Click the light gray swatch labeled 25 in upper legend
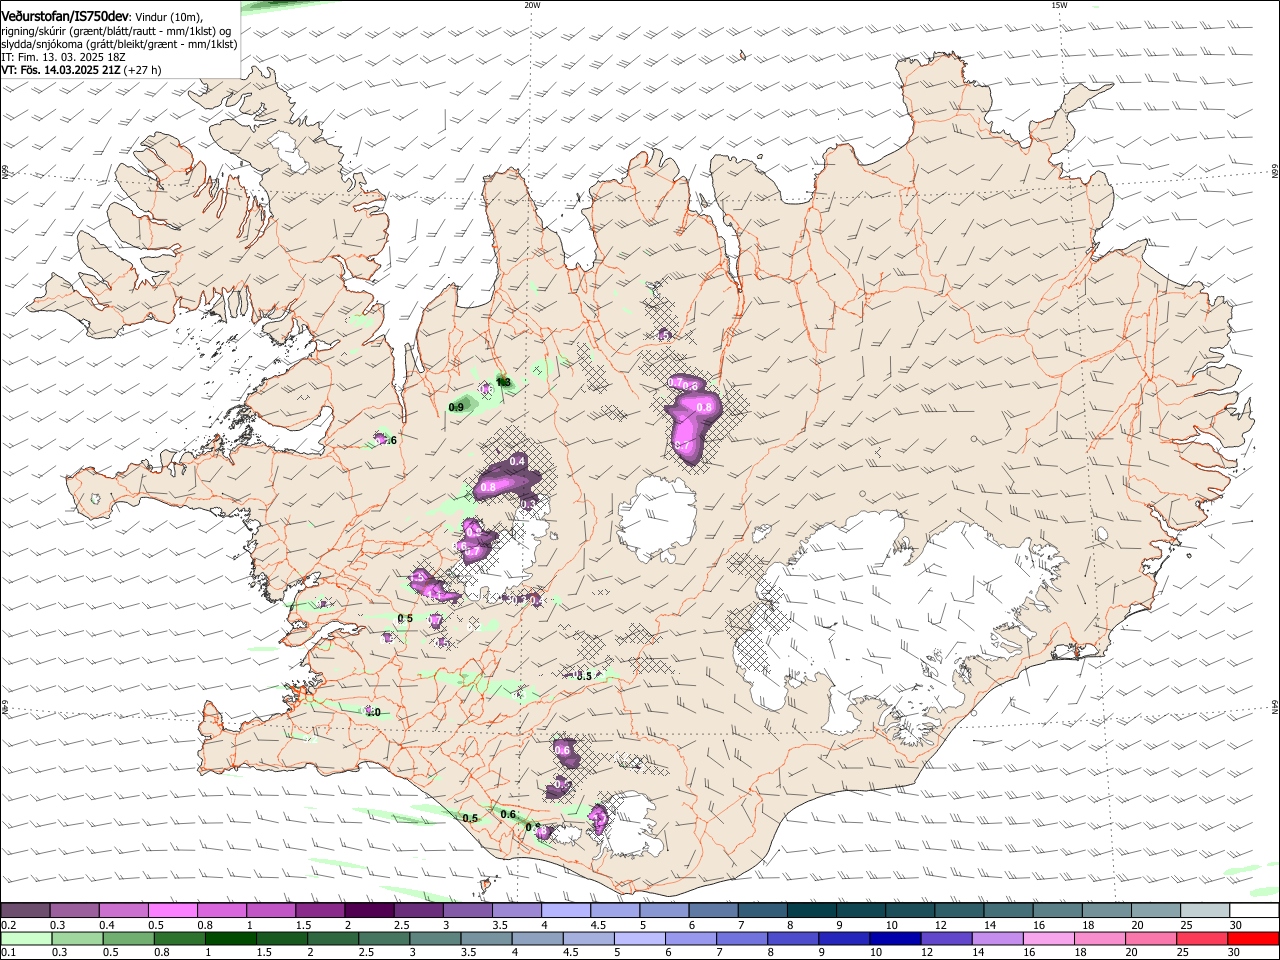The width and height of the screenshot is (1280, 960). (x=1203, y=911)
